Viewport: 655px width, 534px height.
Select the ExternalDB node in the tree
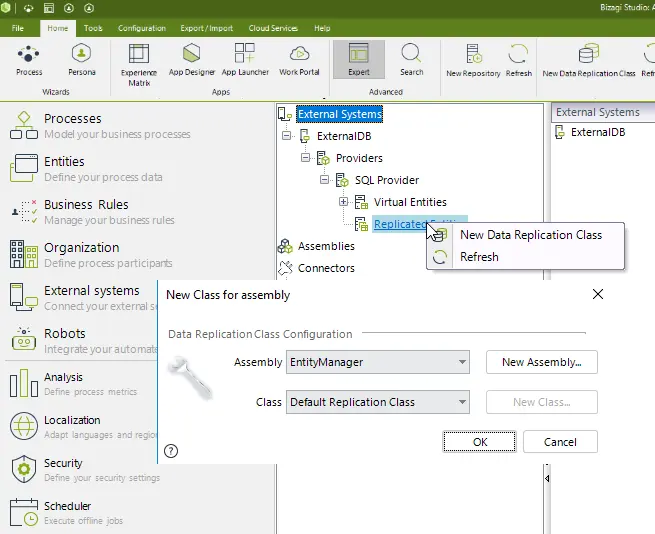tap(344, 136)
